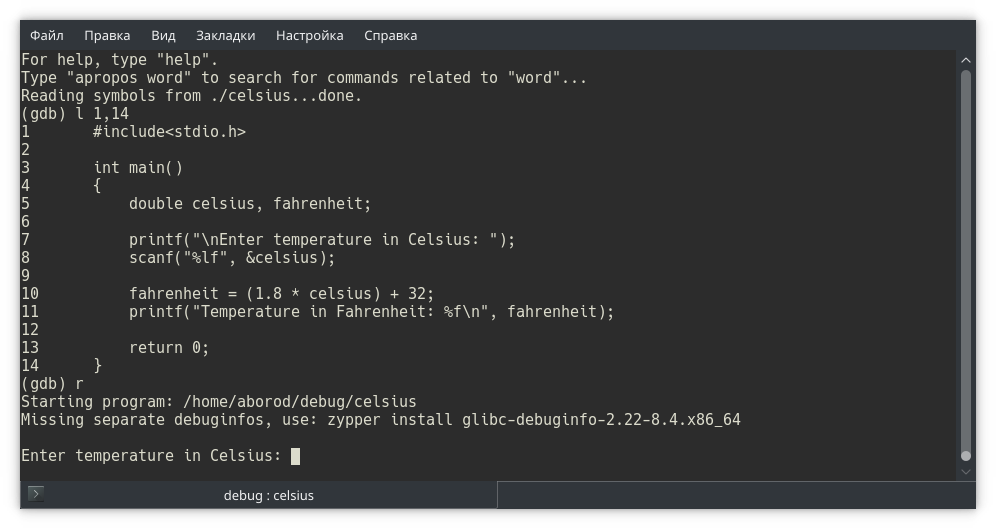Viewport: 996px width, 529px height.
Task: Open the Закладки menu
Action: click(x=225, y=35)
